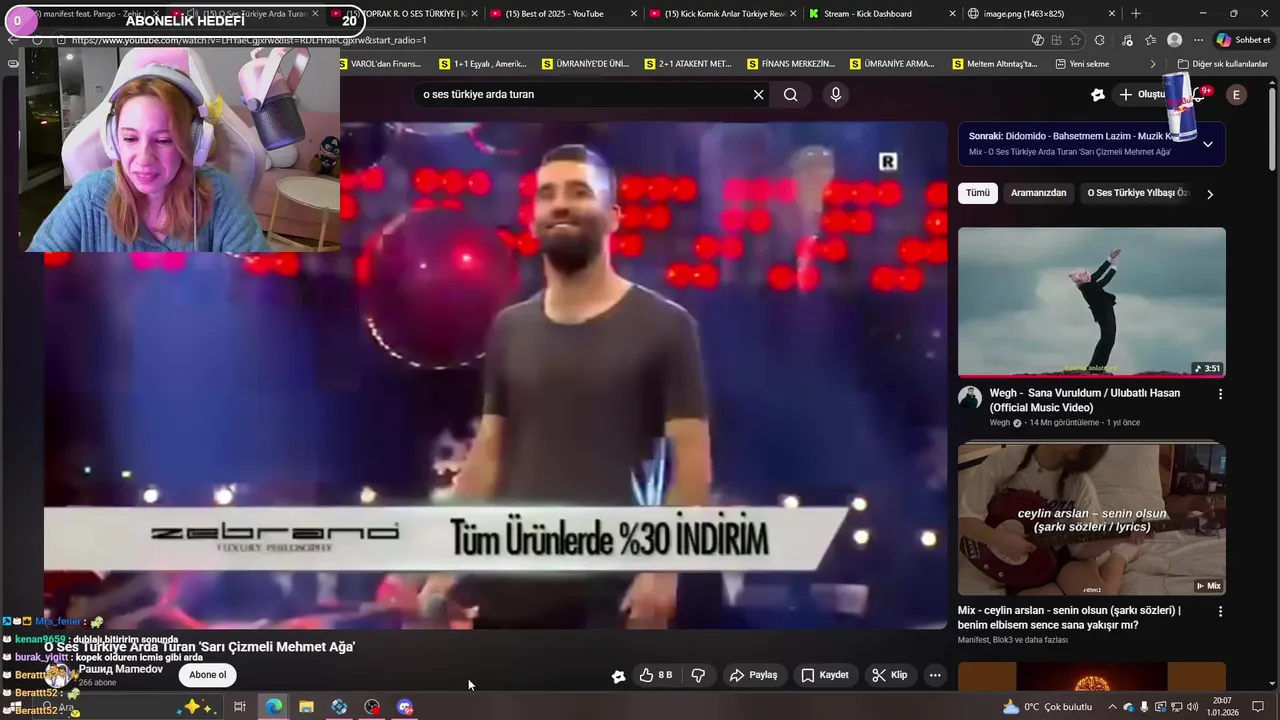This screenshot has width=1280, height=720.
Task: Click the Paylaş share button
Action: [x=753, y=675]
